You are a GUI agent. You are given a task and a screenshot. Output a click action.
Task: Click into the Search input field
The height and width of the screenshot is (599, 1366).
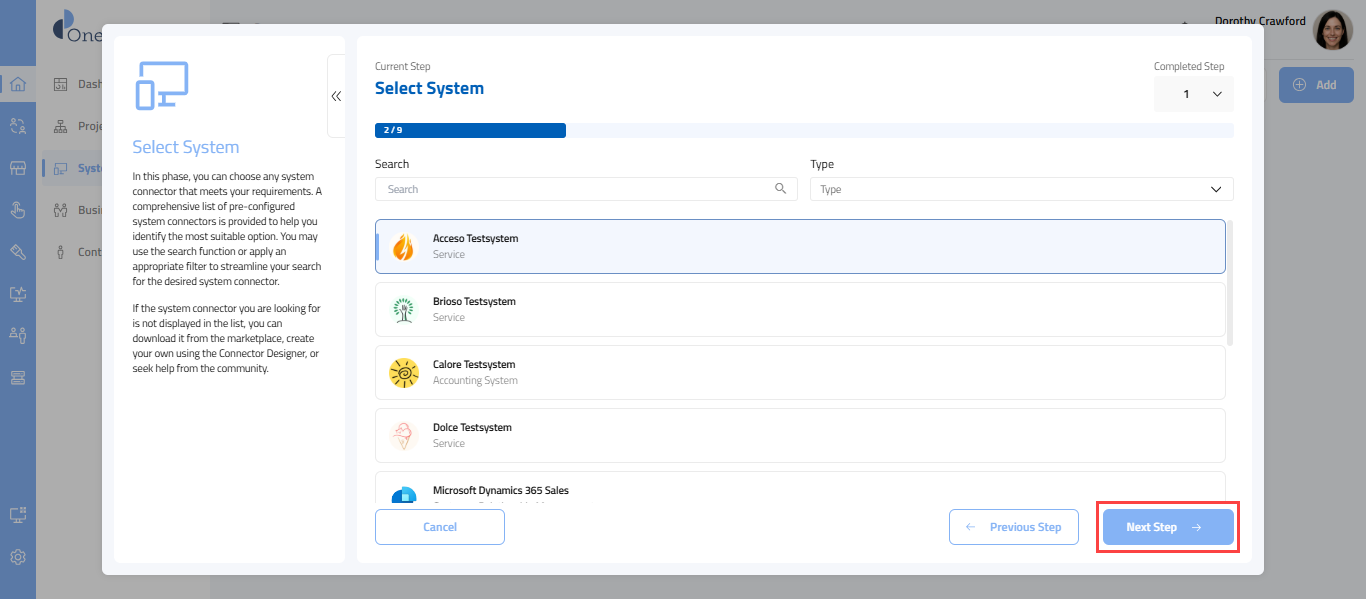575,189
